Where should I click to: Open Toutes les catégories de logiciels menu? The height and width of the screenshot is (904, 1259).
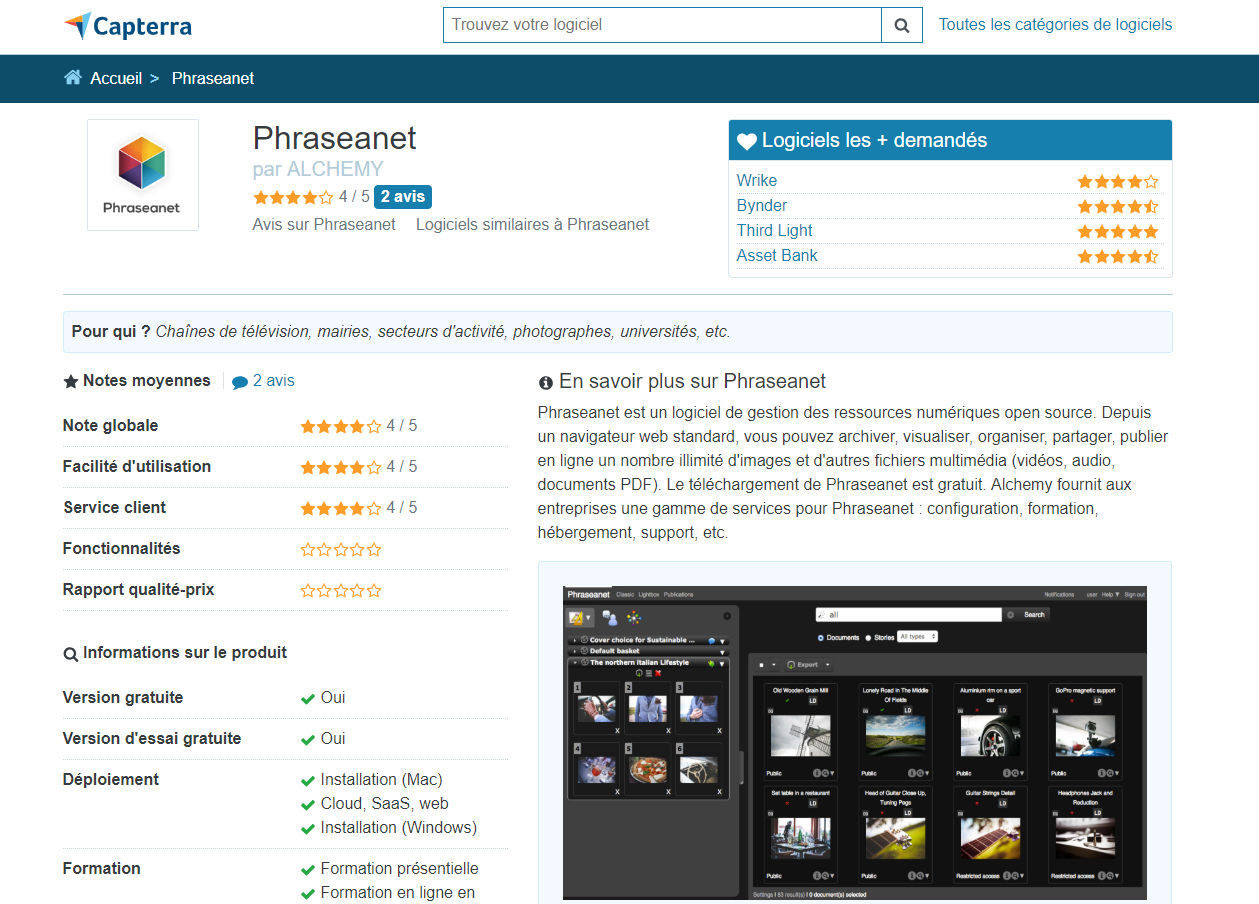click(x=1055, y=25)
